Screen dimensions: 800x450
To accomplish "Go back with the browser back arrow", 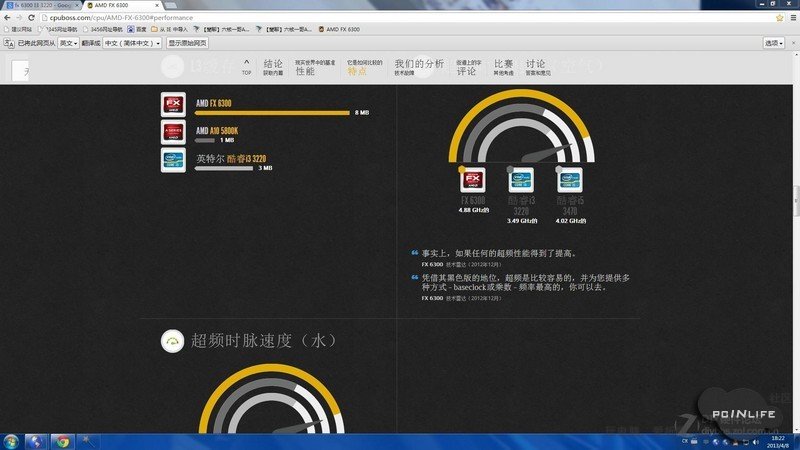I will pos(7,17).
